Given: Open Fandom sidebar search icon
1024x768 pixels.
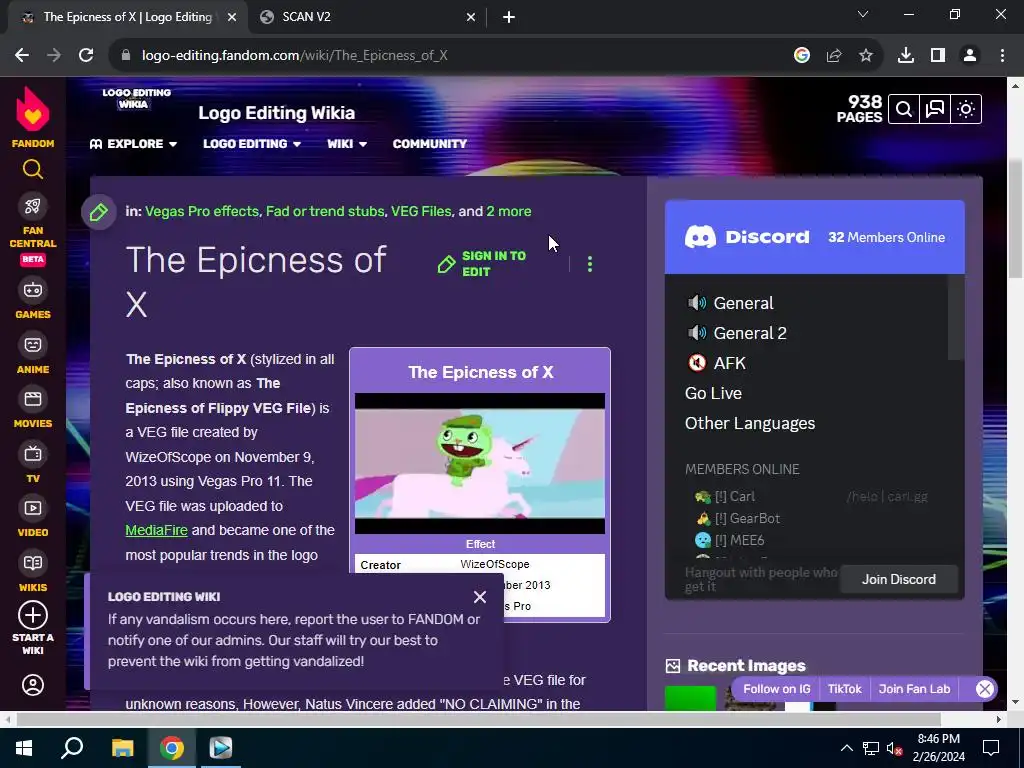Looking at the screenshot, I should 33,169.
